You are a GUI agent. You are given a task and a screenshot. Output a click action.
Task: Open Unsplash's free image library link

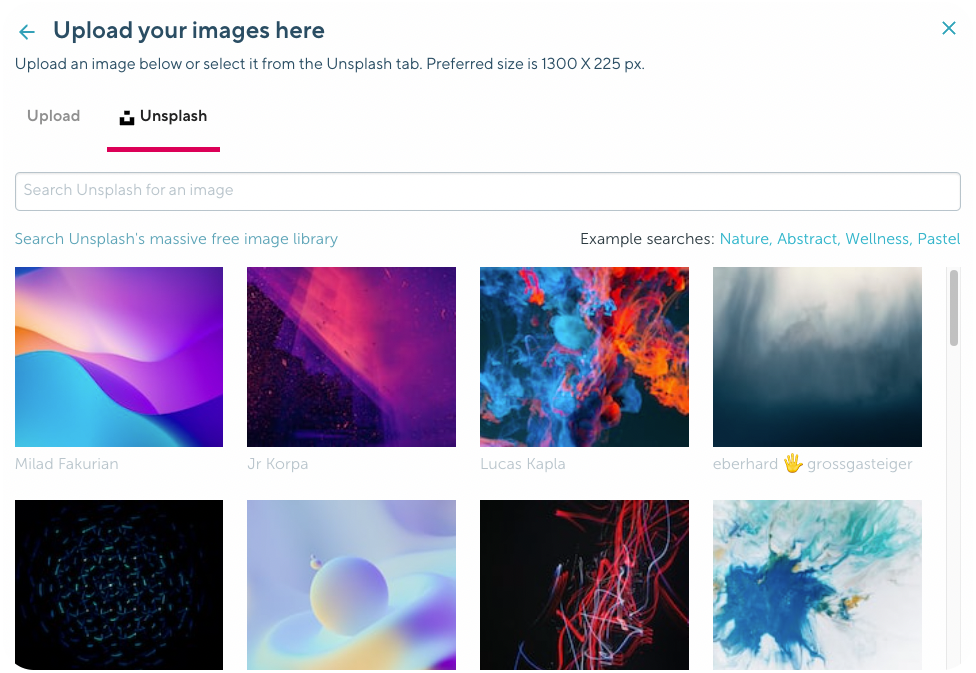point(176,239)
